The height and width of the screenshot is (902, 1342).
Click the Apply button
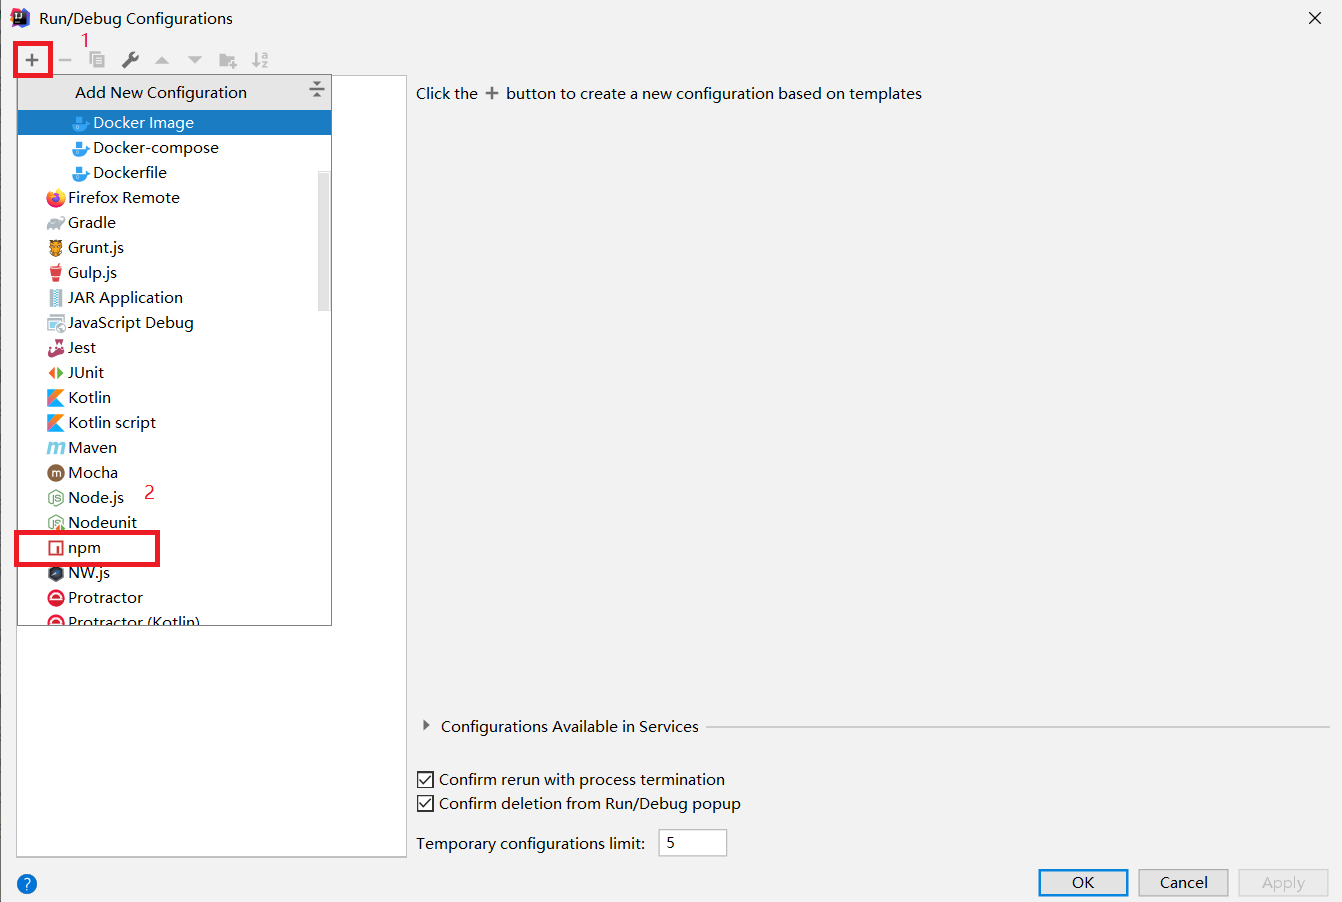1283,883
